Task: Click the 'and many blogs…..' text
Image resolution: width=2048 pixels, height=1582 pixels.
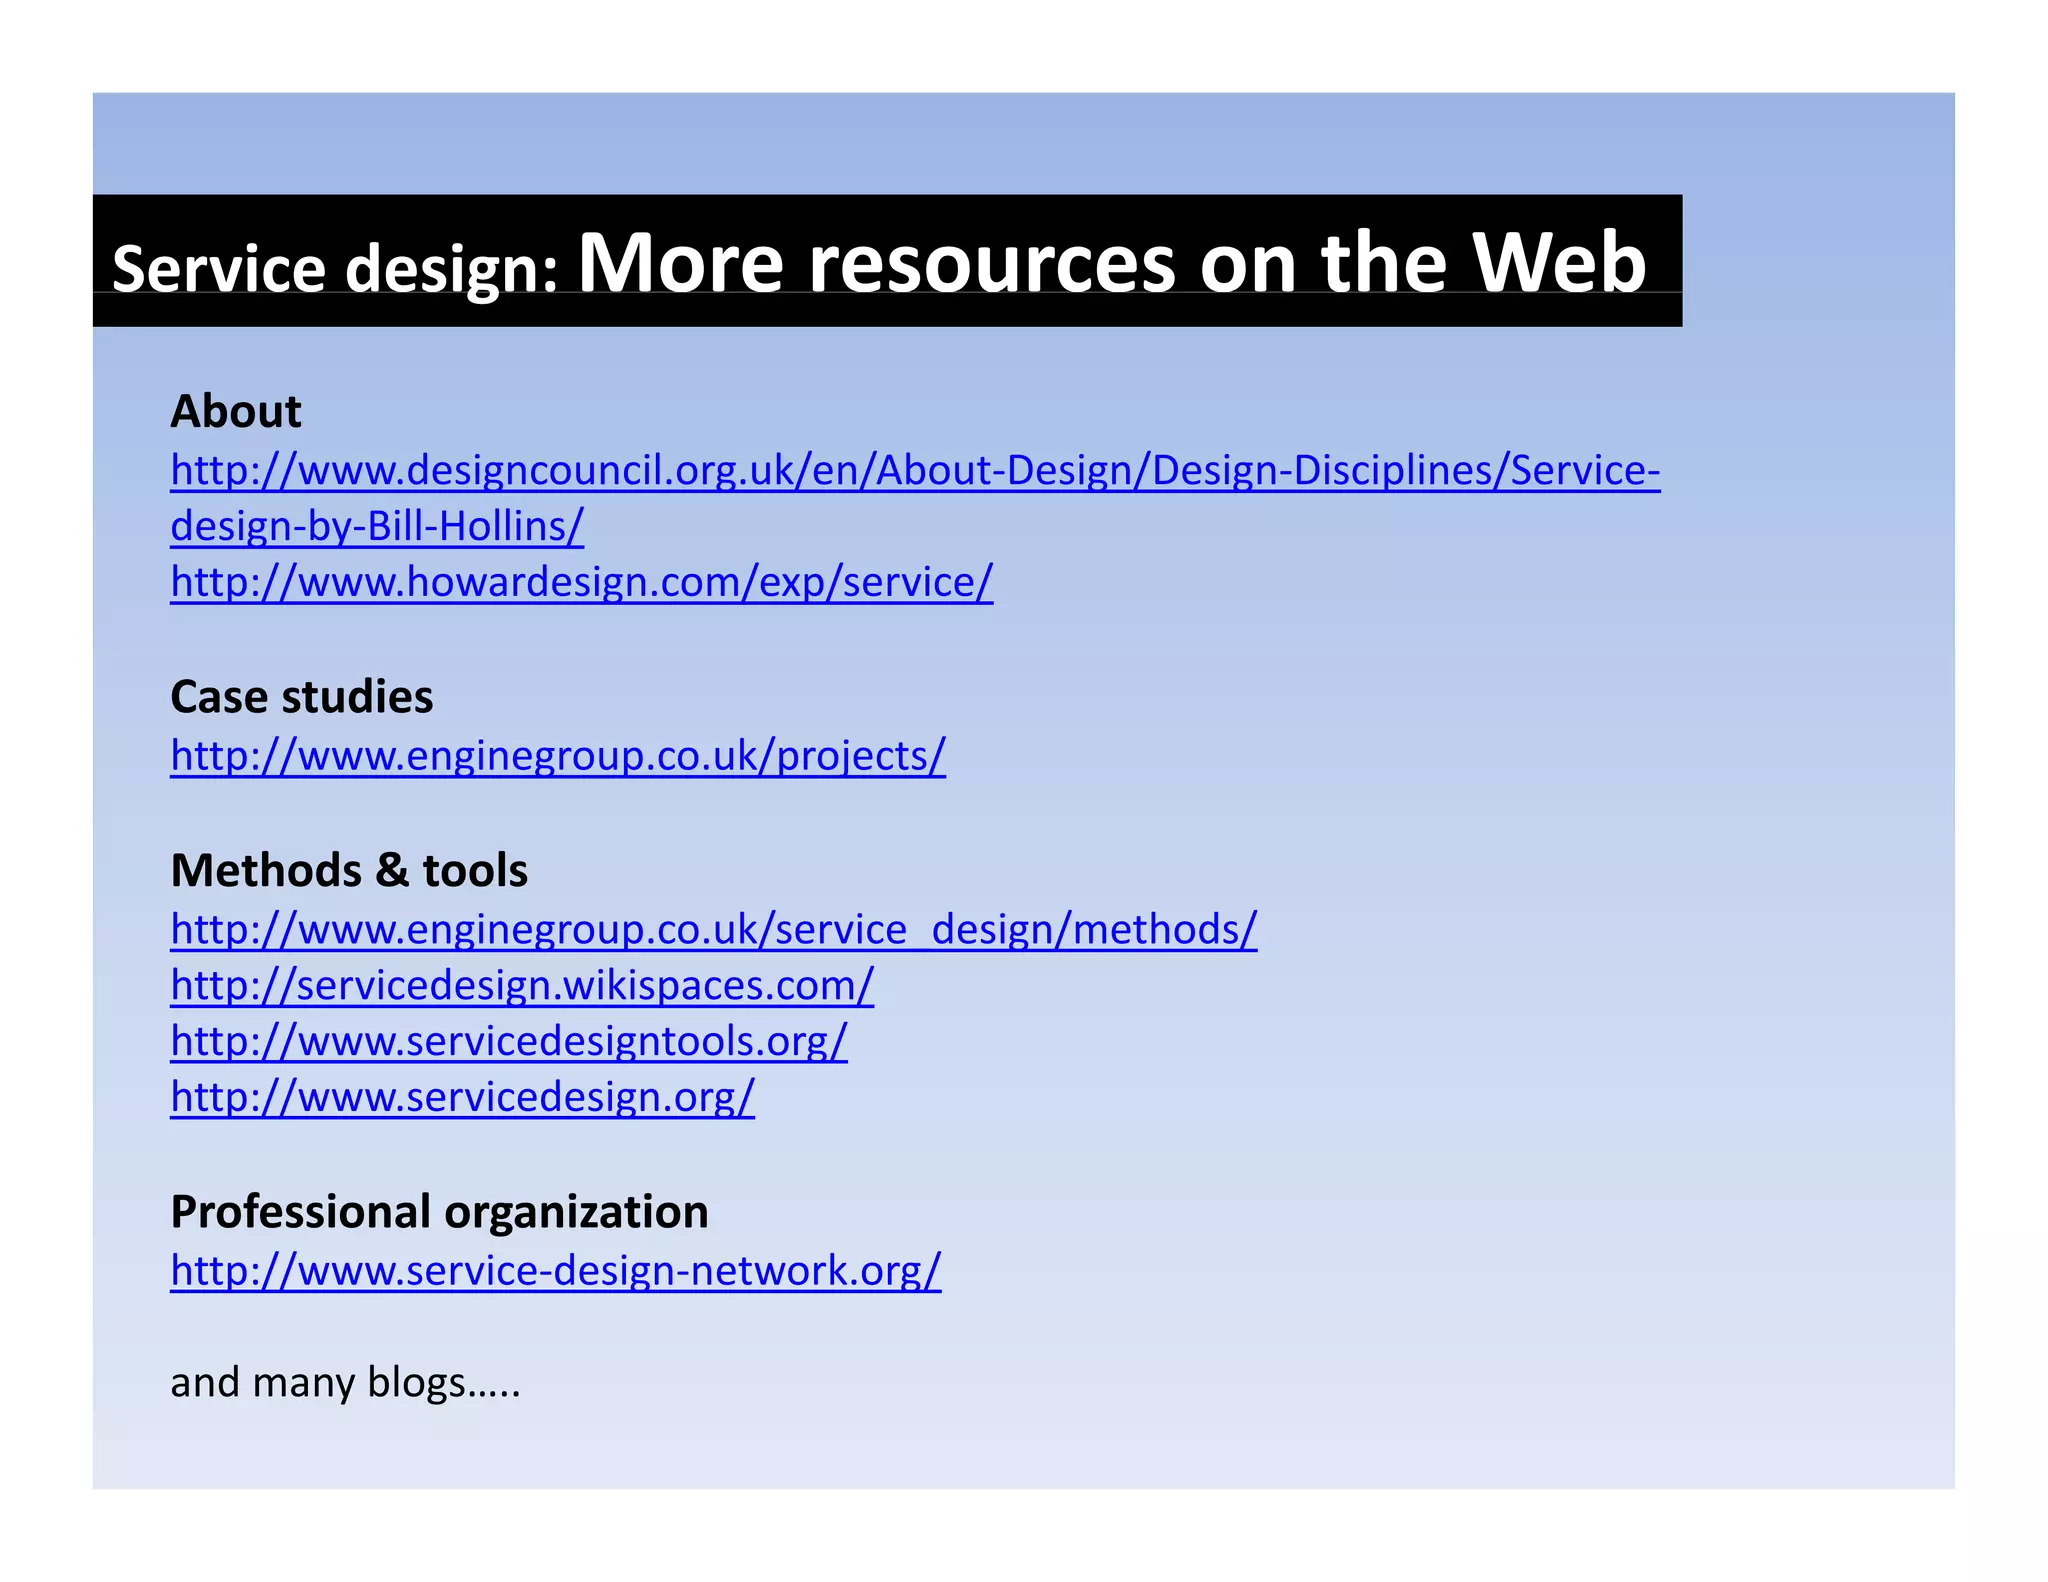Action: pyautogui.click(x=345, y=1383)
